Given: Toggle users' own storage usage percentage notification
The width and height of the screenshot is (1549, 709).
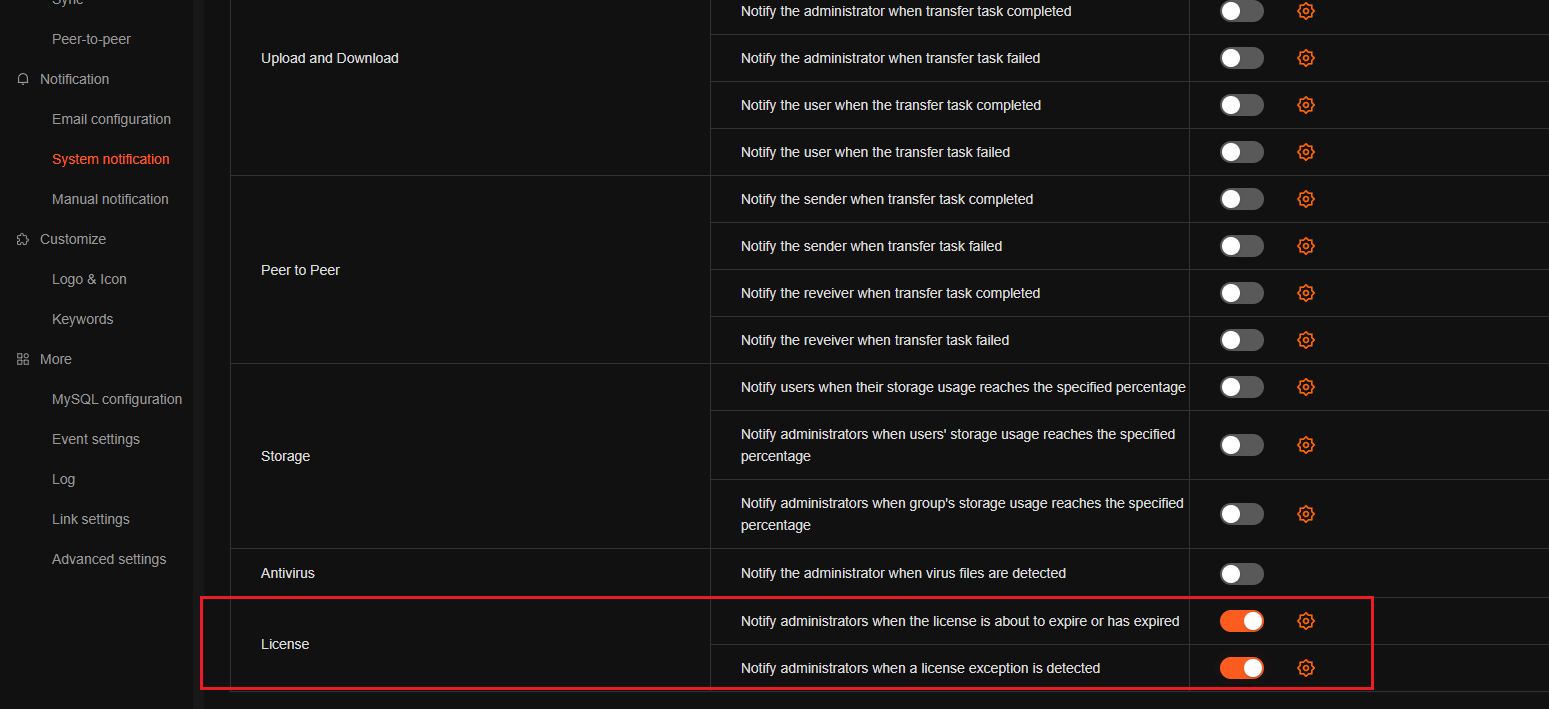Looking at the screenshot, I should point(1242,387).
